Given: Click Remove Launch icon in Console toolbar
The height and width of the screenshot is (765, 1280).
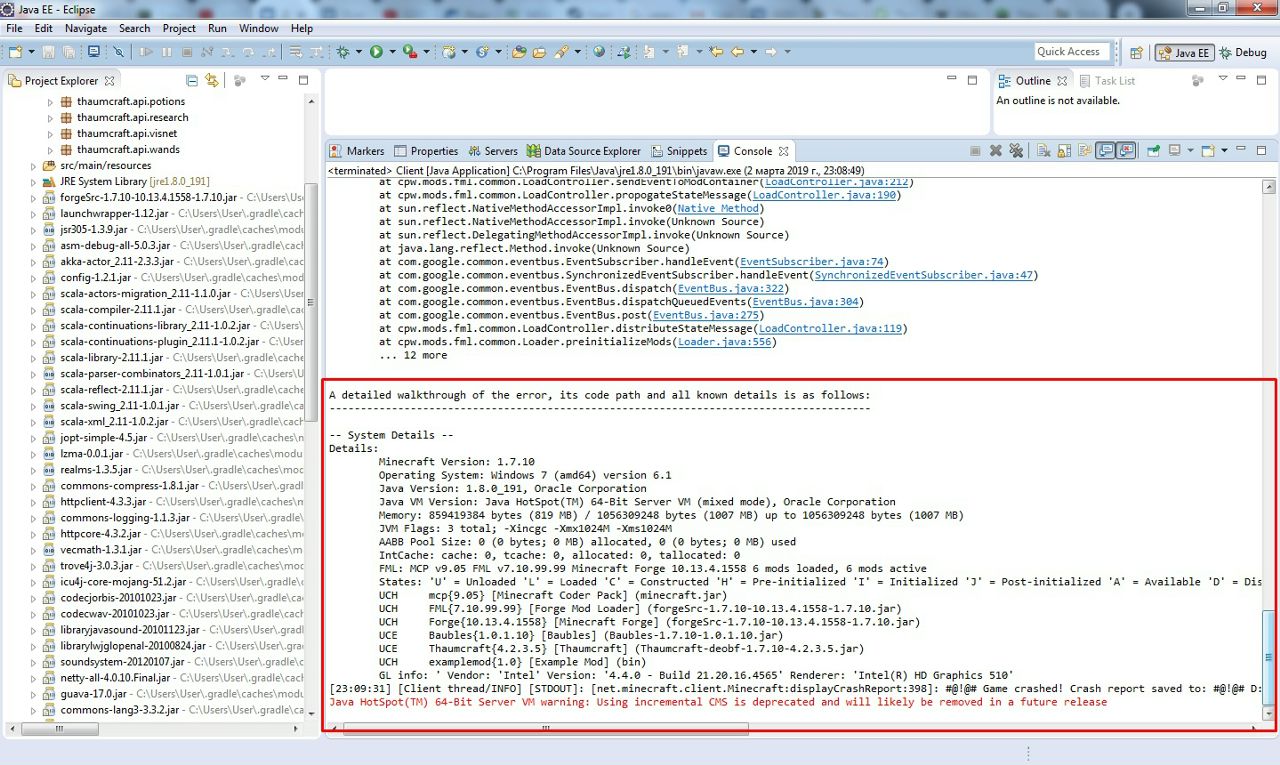Looking at the screenshot, I should pos(996,151).
